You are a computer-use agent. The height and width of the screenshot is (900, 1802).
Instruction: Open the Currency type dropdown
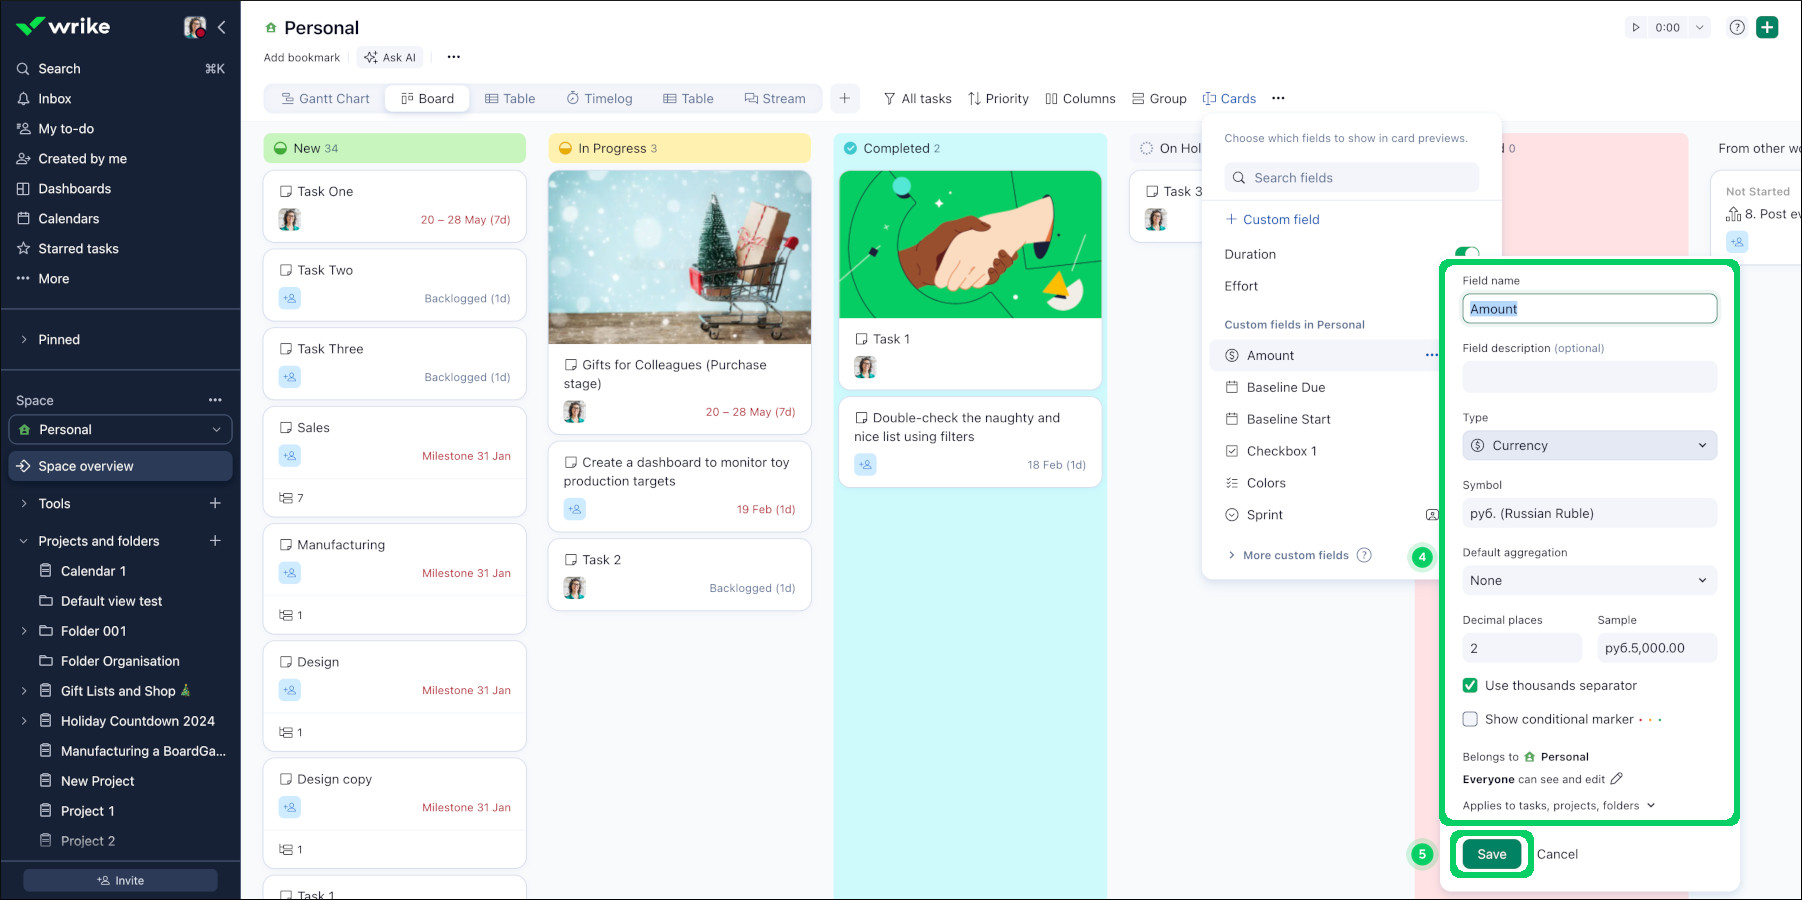coord(1589,445)
